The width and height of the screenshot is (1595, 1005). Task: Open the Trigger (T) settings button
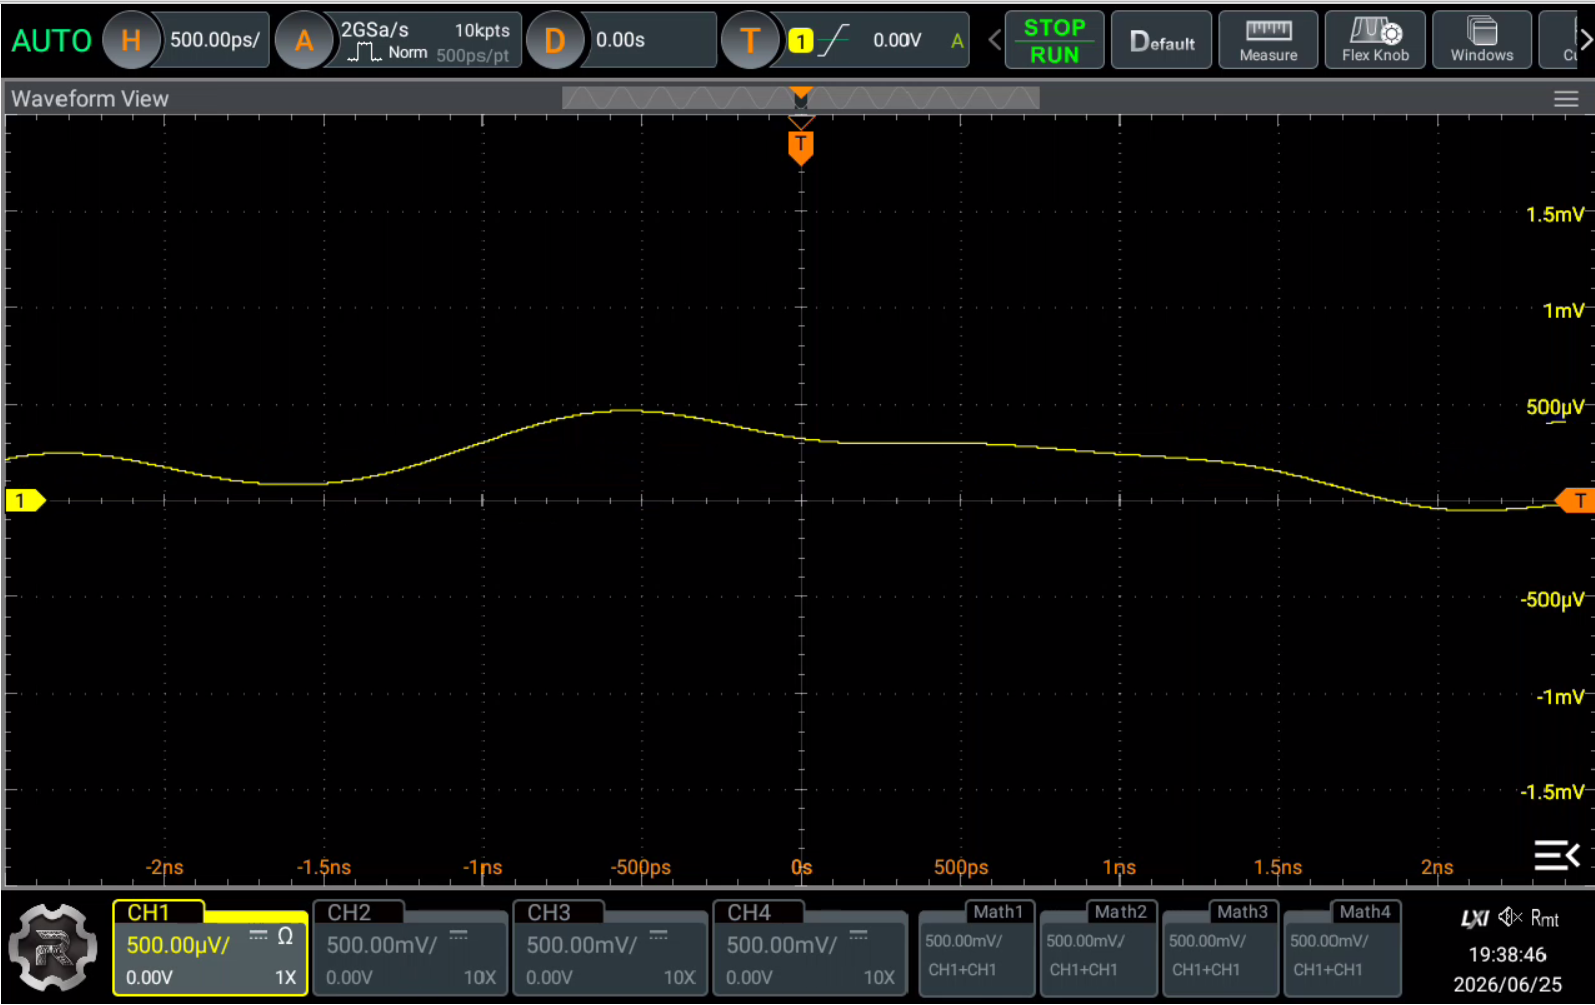point(750,40)
